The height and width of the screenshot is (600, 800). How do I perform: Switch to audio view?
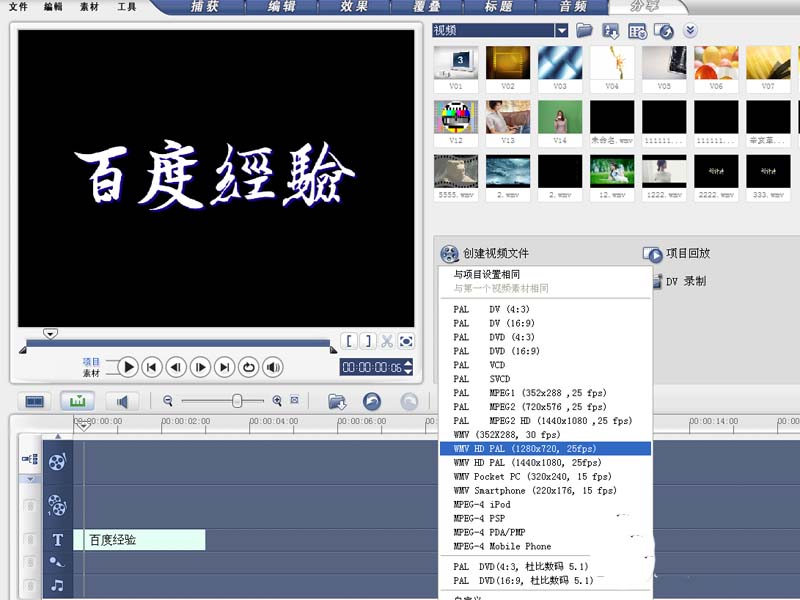pos(122,401)
